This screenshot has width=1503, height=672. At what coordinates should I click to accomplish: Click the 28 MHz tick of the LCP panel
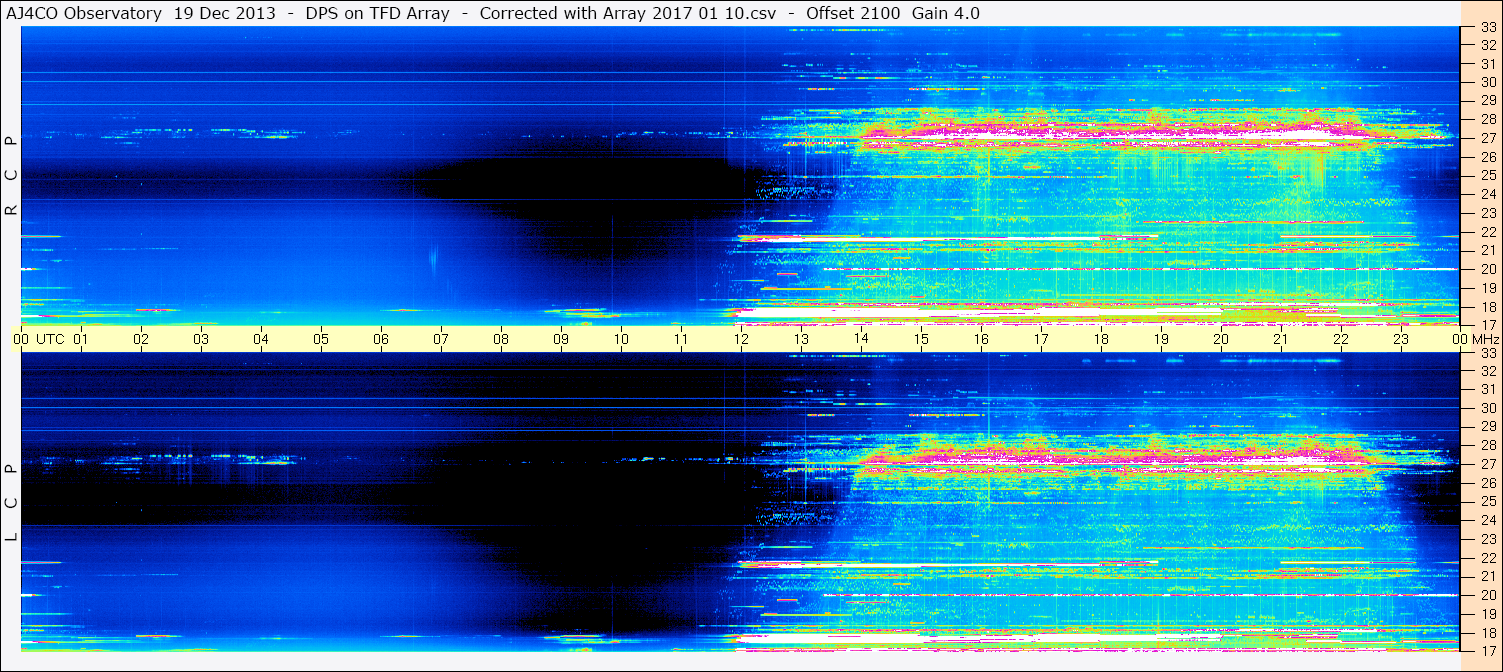click(x=1487, y=445)
